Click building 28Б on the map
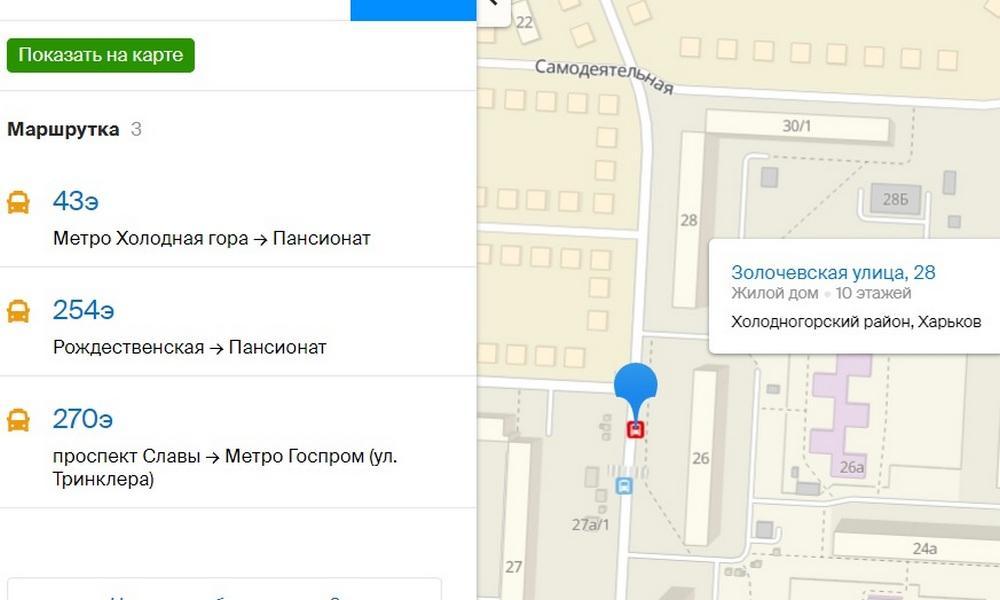 (x=895, y=200)
